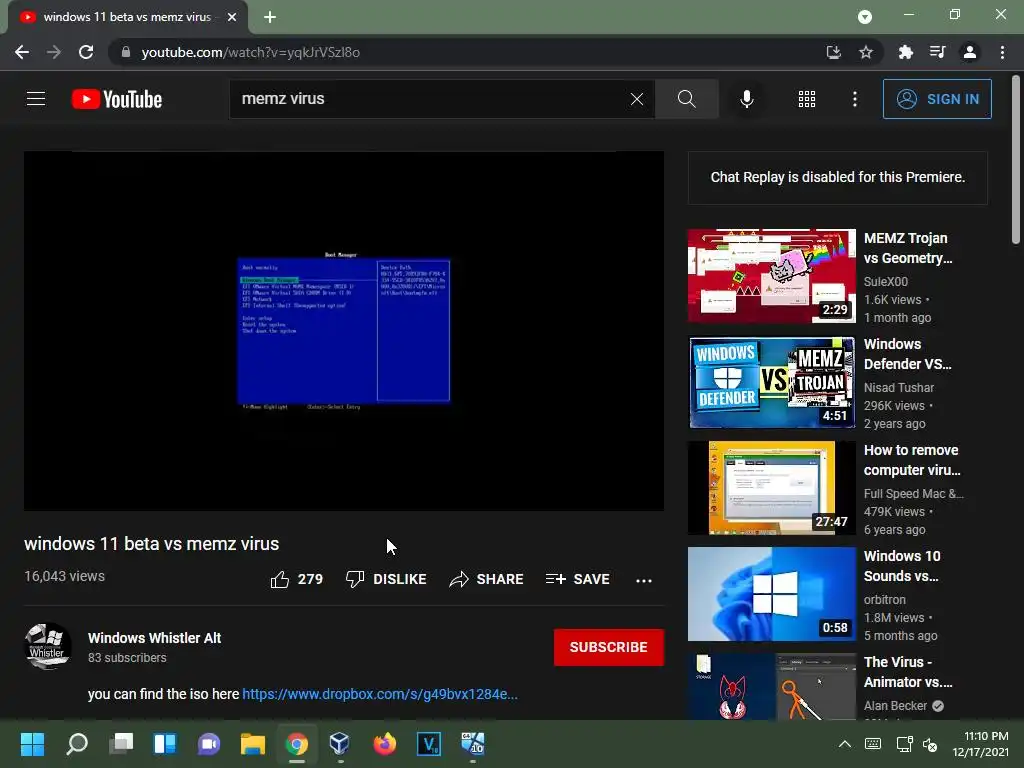Subscribe to Windows Whistler Alt
This screenshot has width=1024, height=768.
tap(609, 647)
